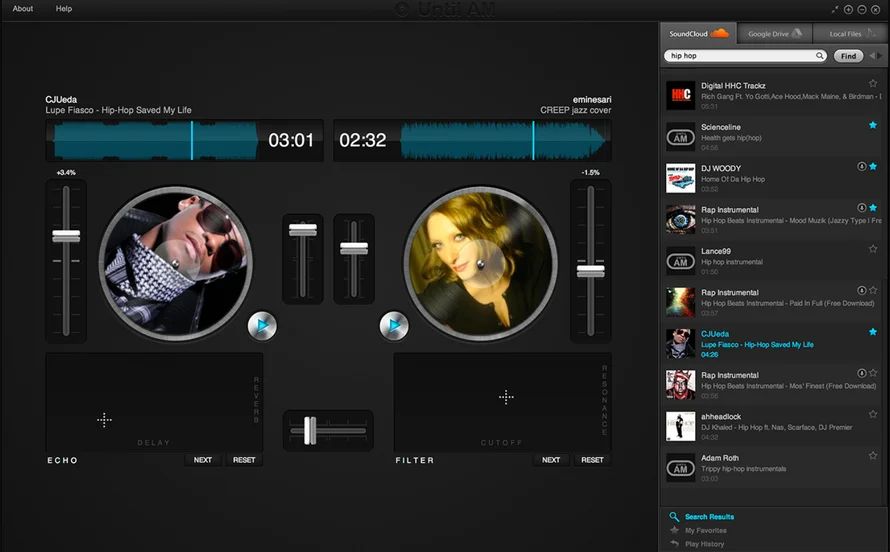Image resolution: width=890 pixels, height=552 pixels.
Task: Select 'Health gets hip(hop)' track title
Action: click(x=731, y=138)
